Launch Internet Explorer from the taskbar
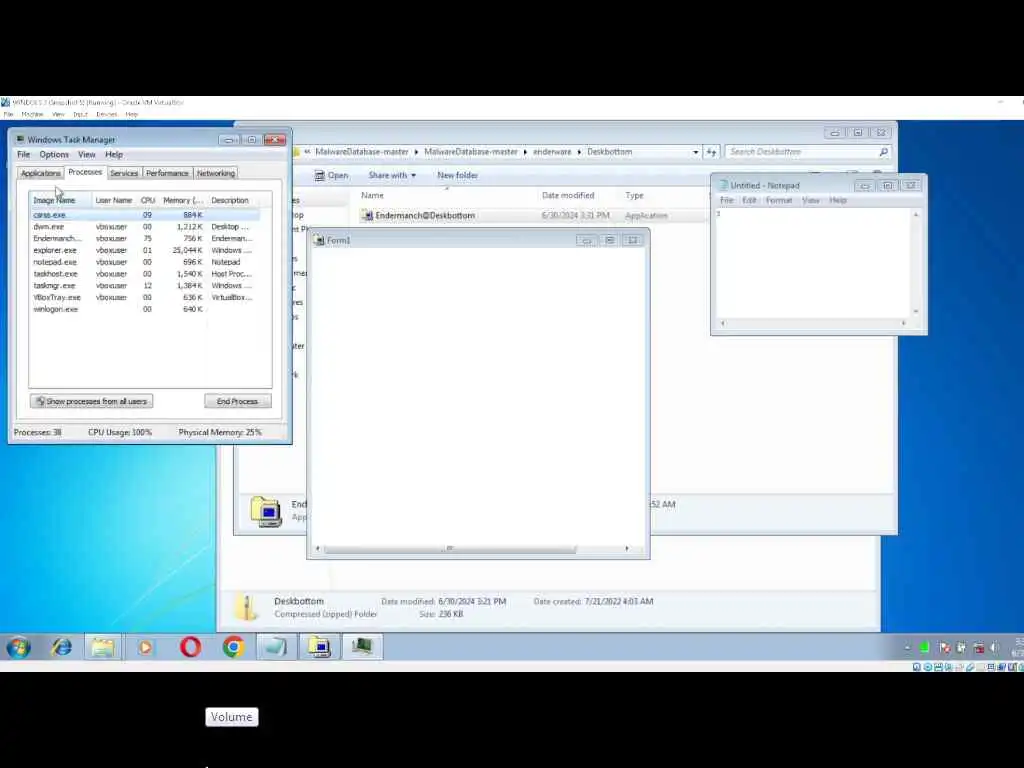The height and width of the screenshot is (768, 1024). coord(62,647)
